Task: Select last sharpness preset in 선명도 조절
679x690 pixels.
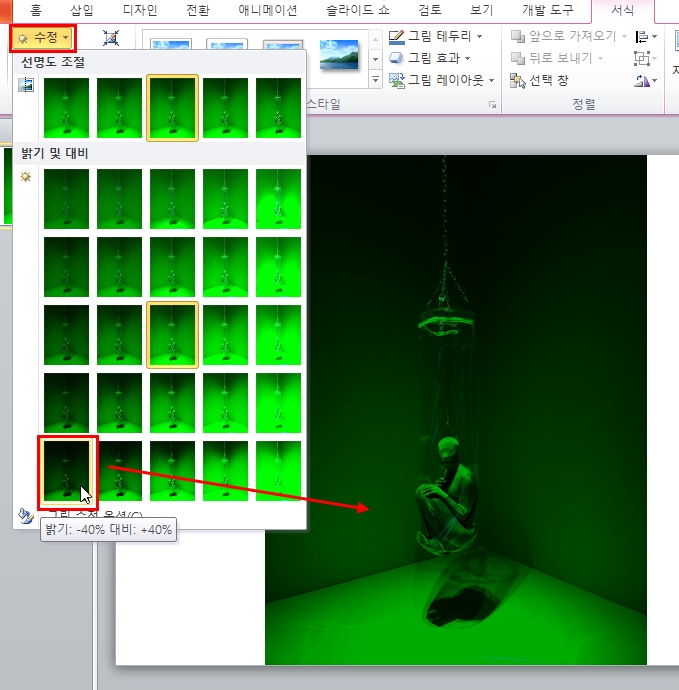Action: [278, 108]
